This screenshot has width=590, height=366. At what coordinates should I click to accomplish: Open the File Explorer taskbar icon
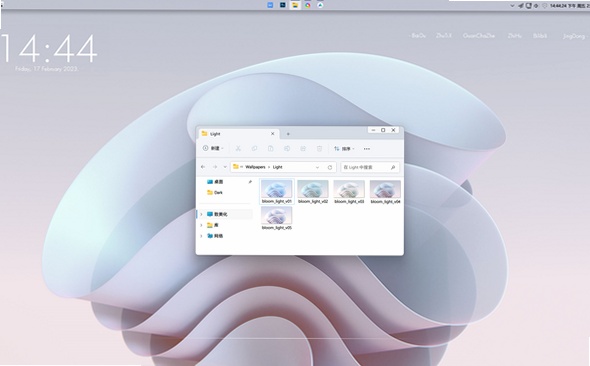tap(296, 5)
